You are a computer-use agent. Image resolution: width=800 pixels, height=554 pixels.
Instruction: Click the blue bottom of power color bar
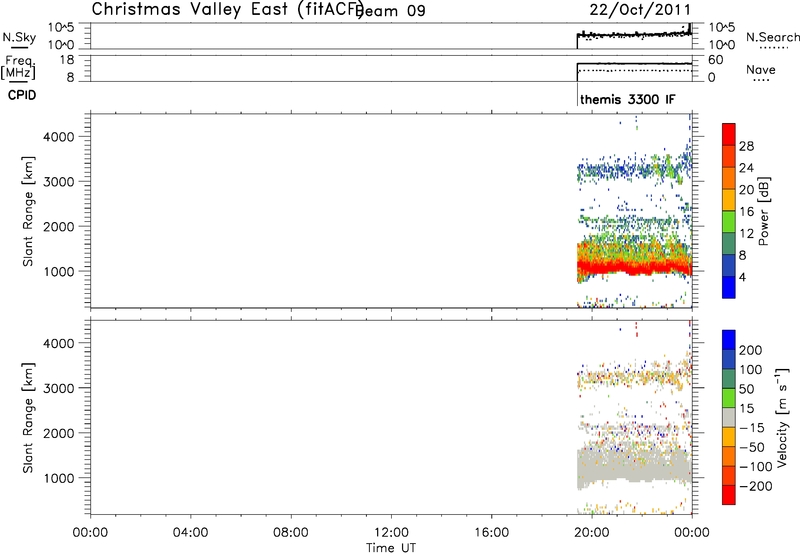click(729, 287)
